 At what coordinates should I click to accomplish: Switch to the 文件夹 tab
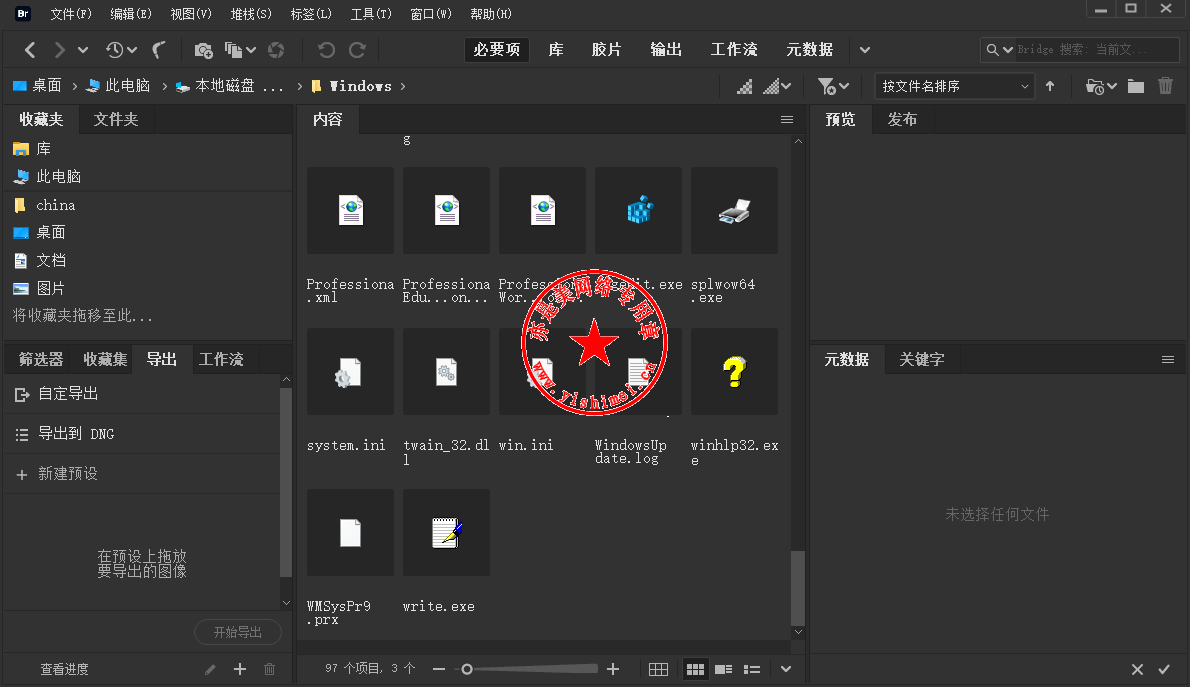pos(115,119)
